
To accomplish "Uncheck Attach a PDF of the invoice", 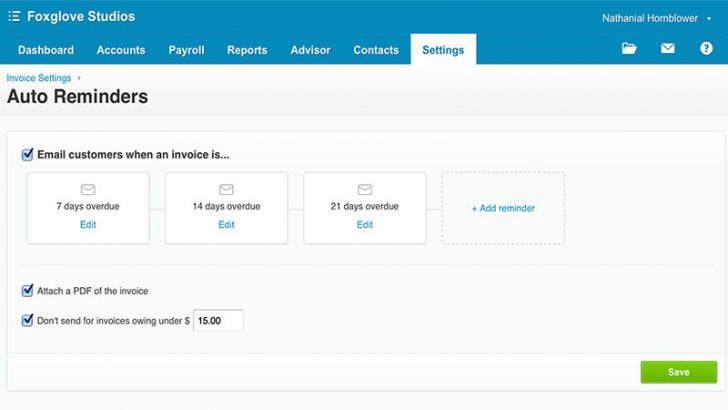I will [x=27, y=291].
